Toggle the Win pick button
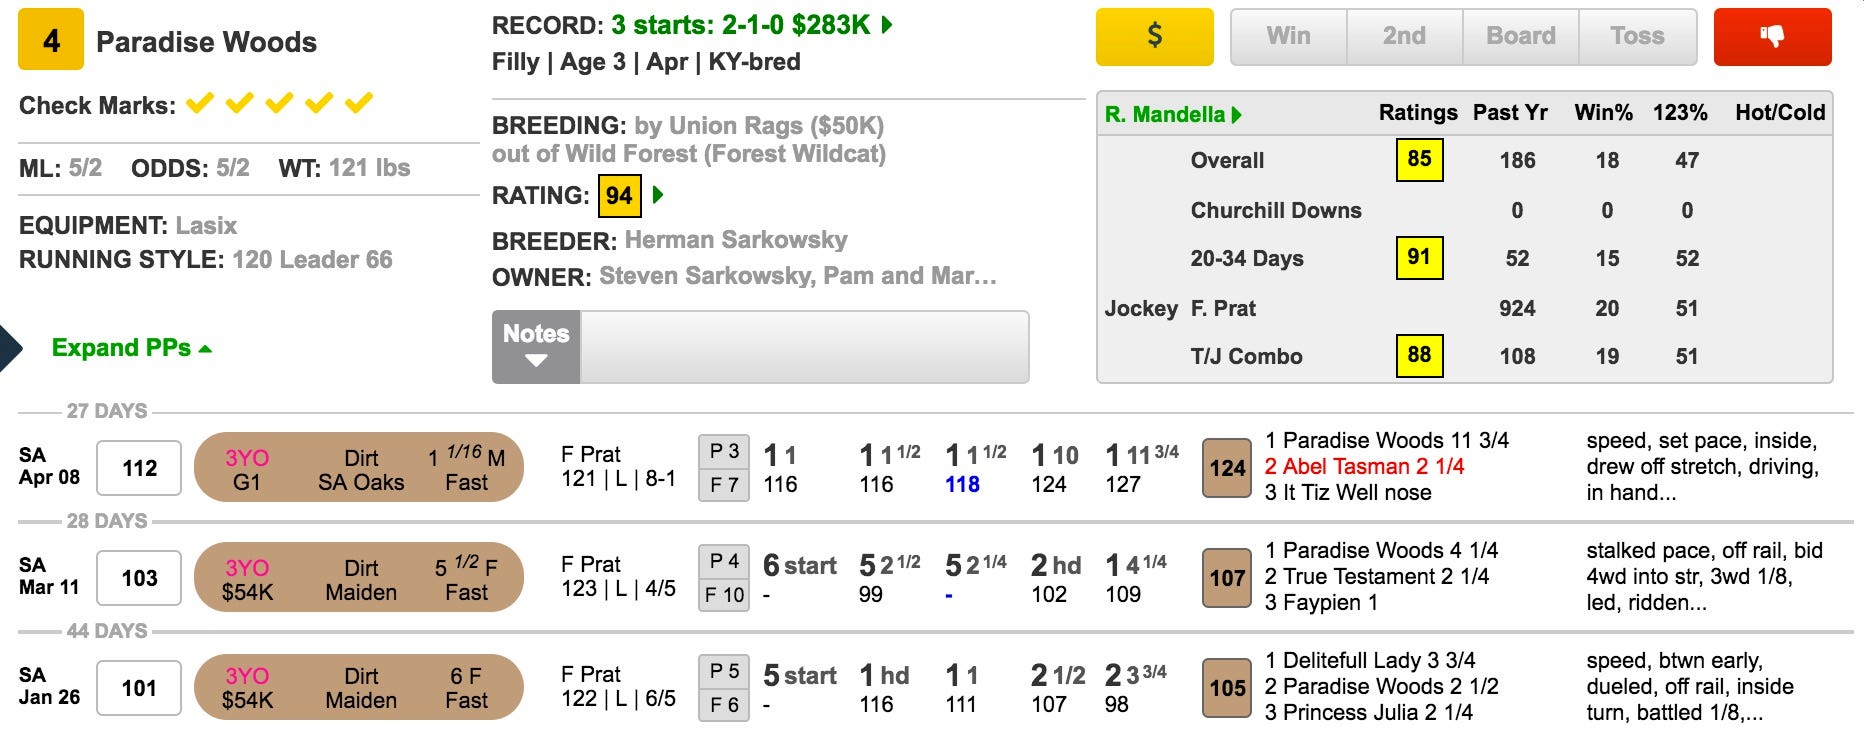Image resolution: width=1864 pixels, height=736 pixels. pyautogui.click(x=1288, y=37)
